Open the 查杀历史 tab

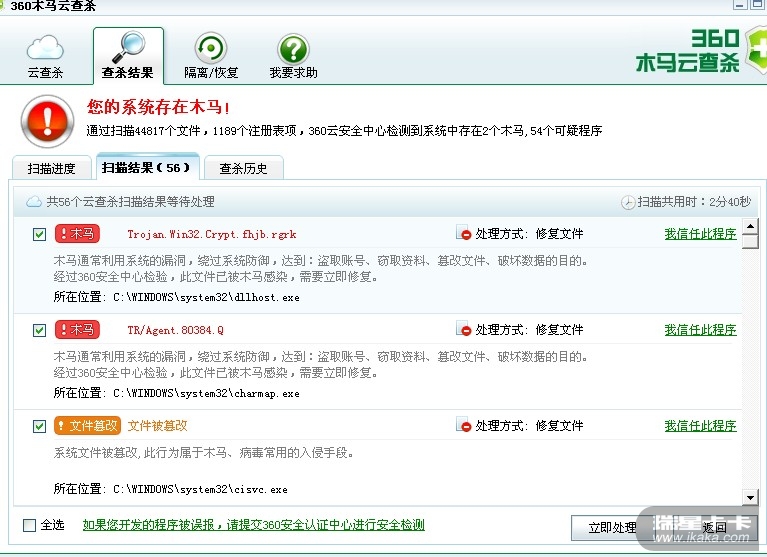coord(244,168)
